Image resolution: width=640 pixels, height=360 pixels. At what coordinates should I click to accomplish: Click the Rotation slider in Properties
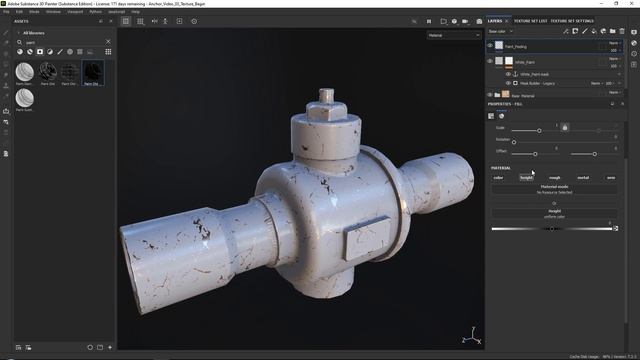pos(565,142)
